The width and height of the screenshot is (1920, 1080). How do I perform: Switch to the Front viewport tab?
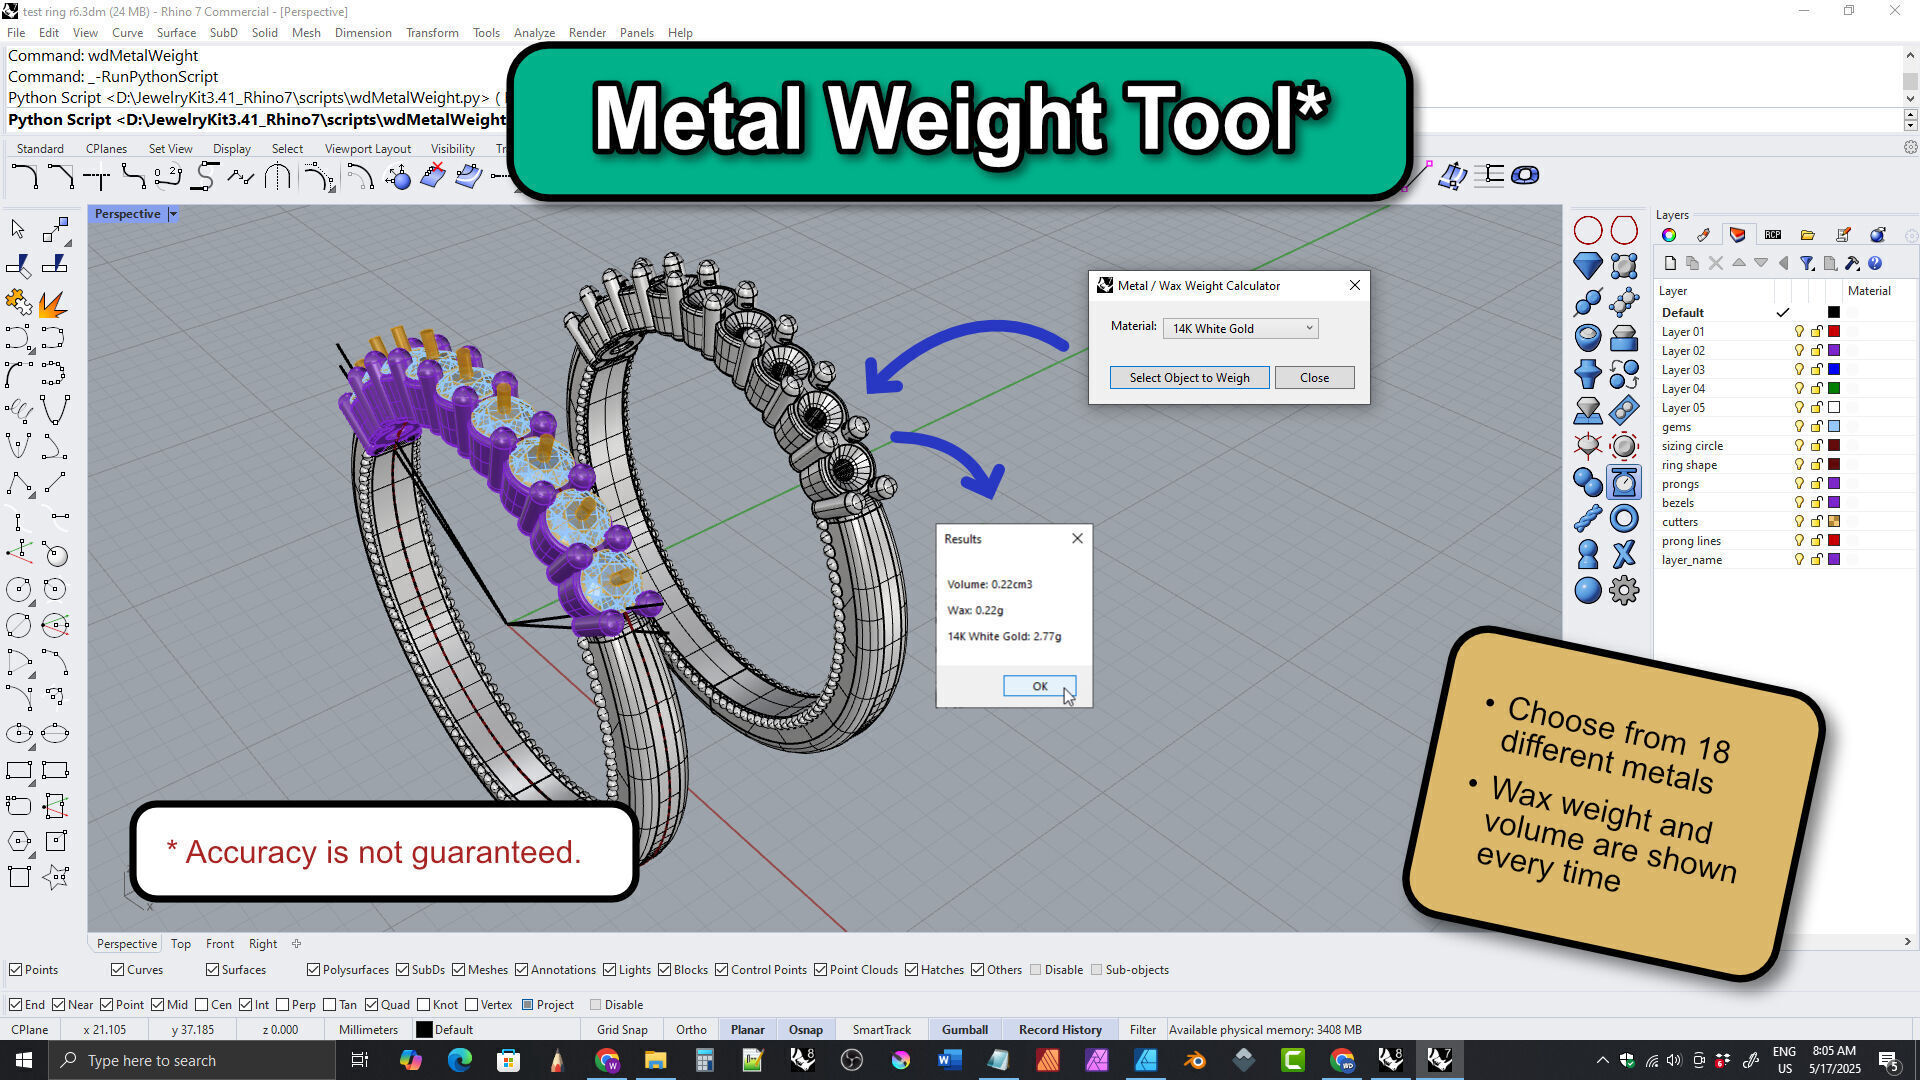[220, 943]
